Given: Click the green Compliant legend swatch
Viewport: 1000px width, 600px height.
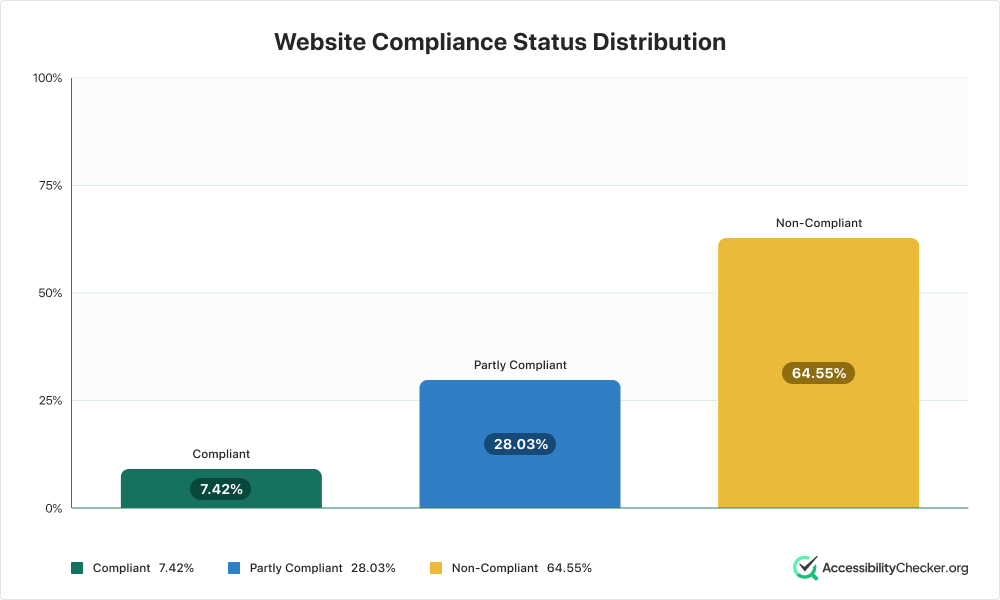Looking at the screenshot, I should tap(77, 567).
